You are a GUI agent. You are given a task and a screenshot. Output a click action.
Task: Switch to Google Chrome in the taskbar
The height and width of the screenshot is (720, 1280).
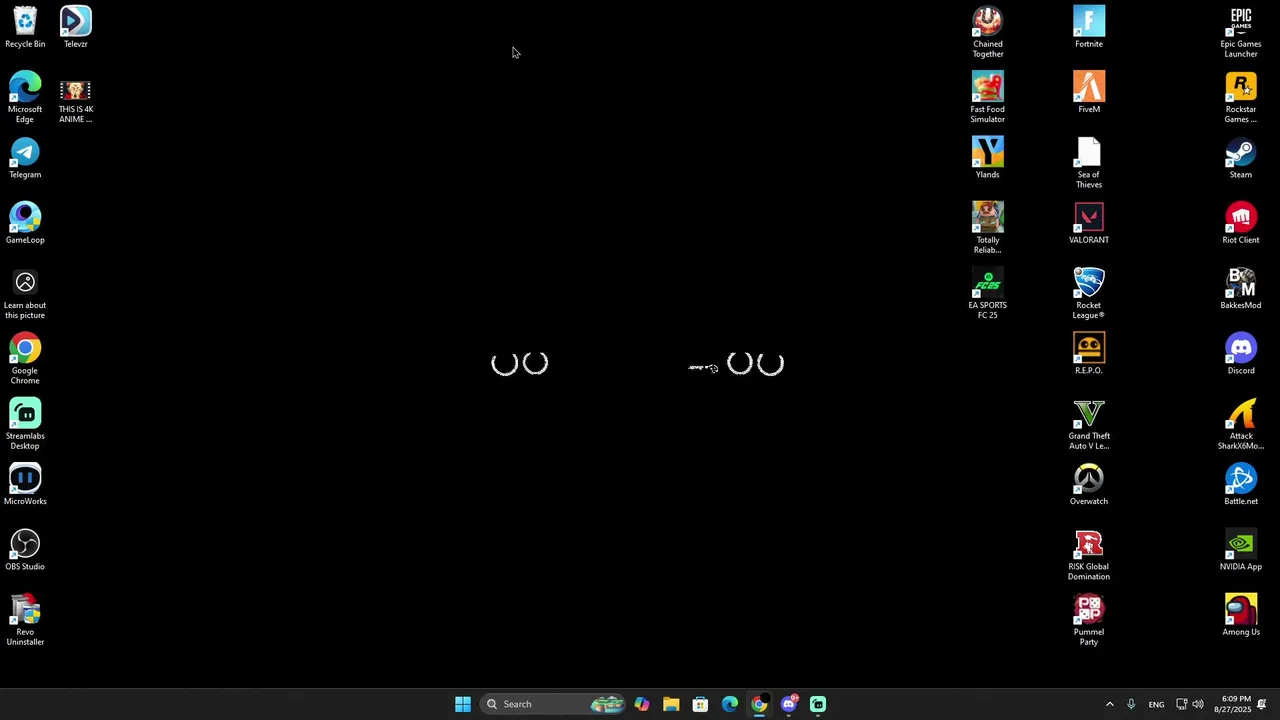[x=759, y=704]
